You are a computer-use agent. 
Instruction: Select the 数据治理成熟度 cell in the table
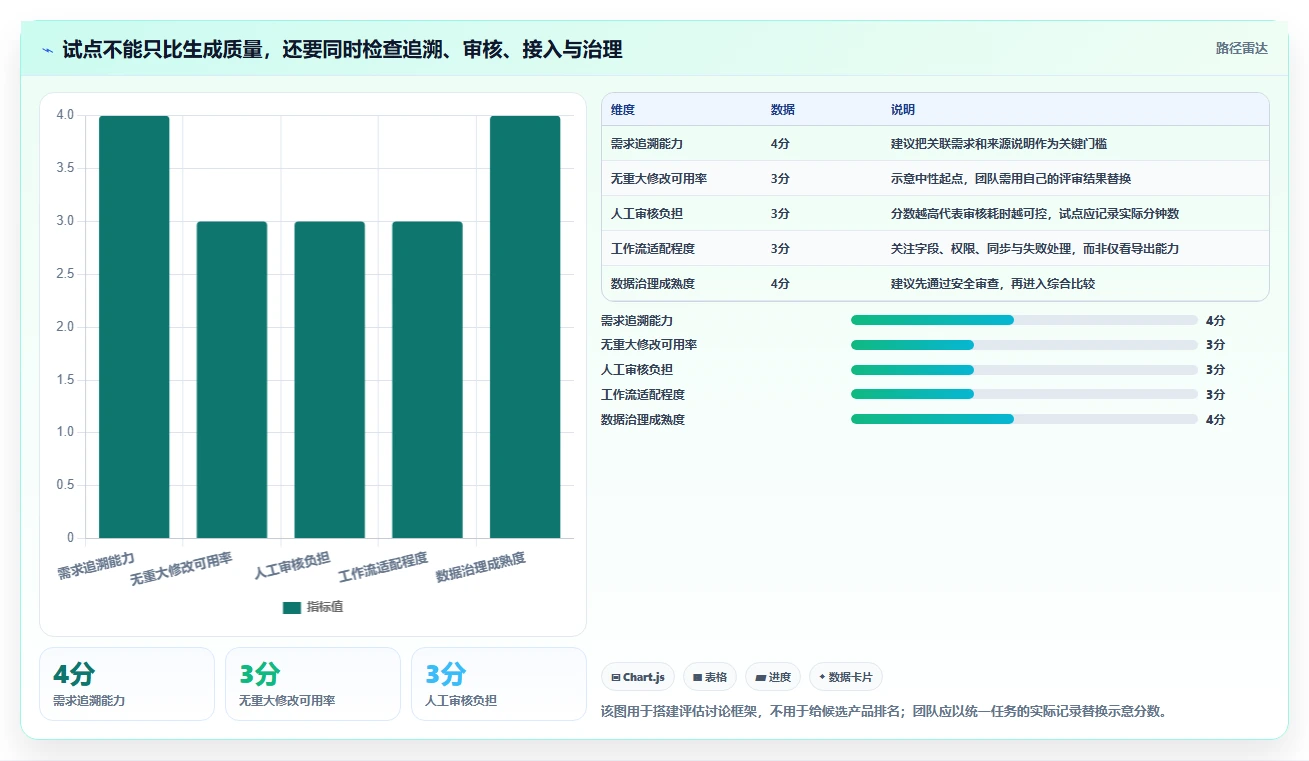(653, 284)
